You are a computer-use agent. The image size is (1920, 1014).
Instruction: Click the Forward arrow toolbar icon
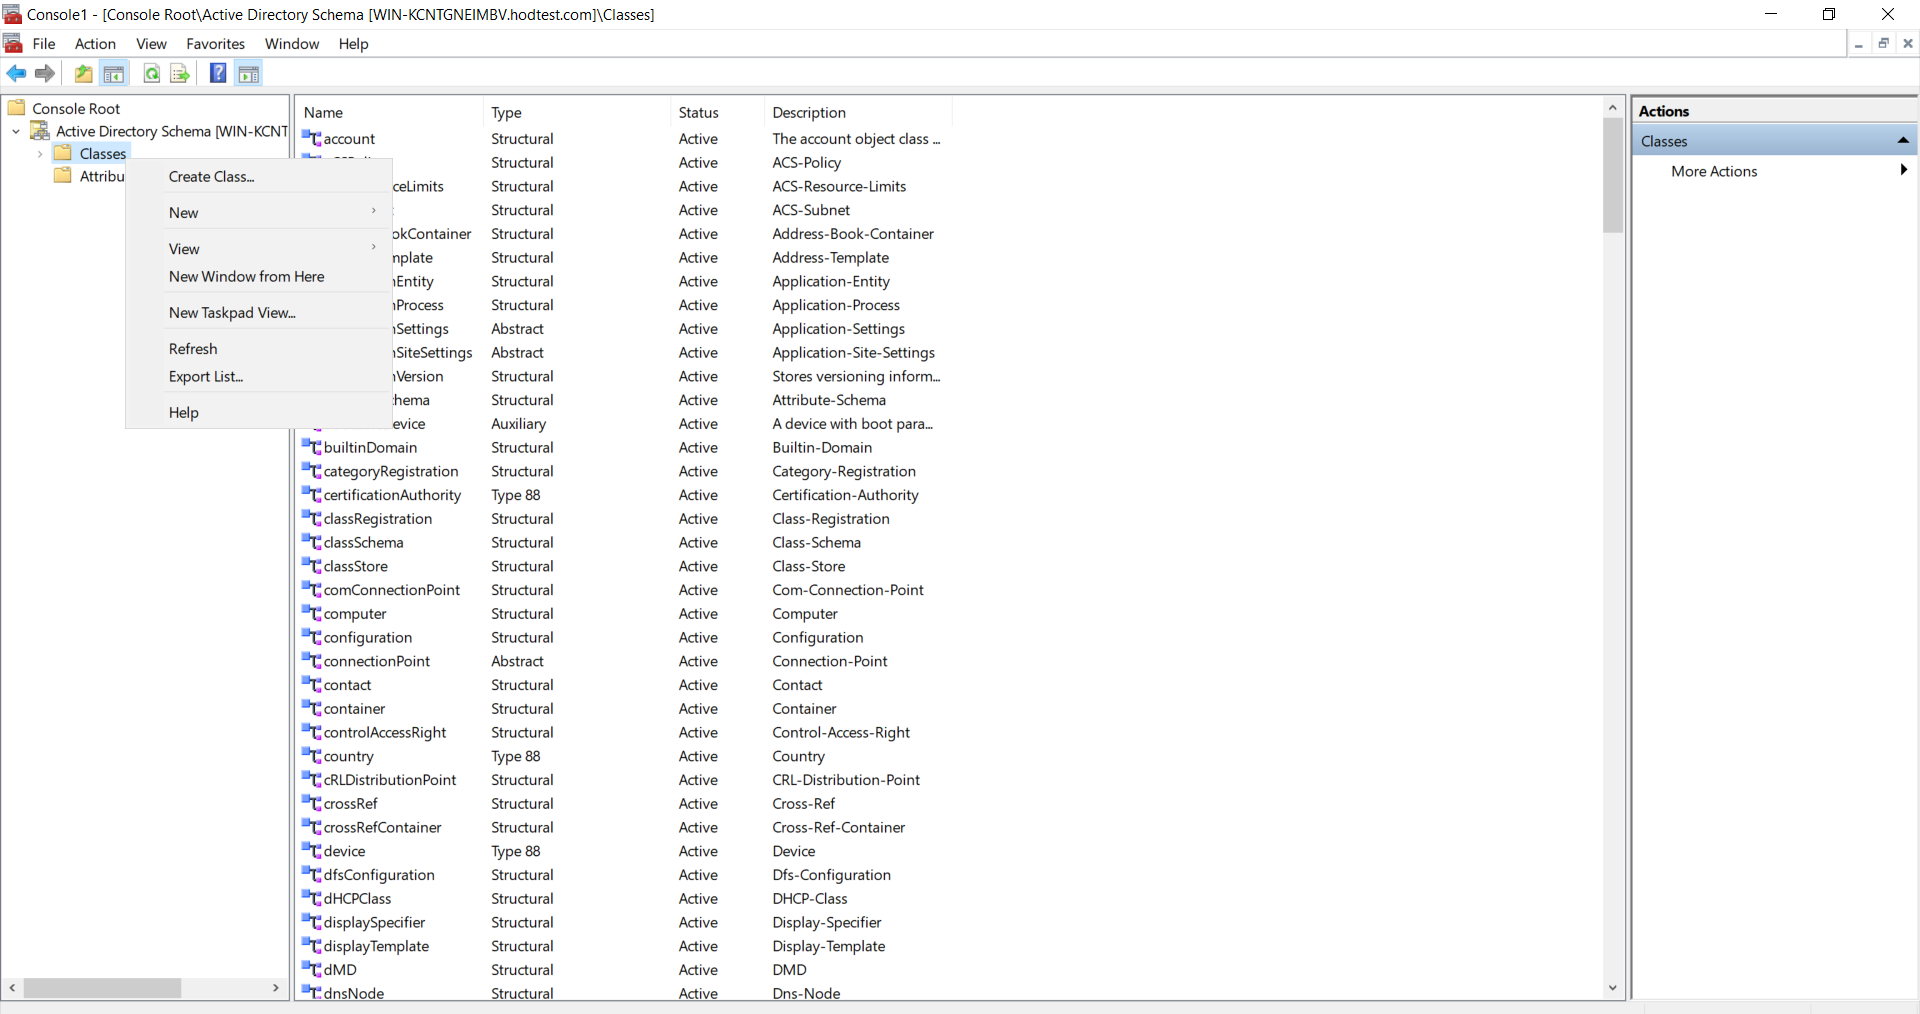pyautogui.click(x=45, y=73)
